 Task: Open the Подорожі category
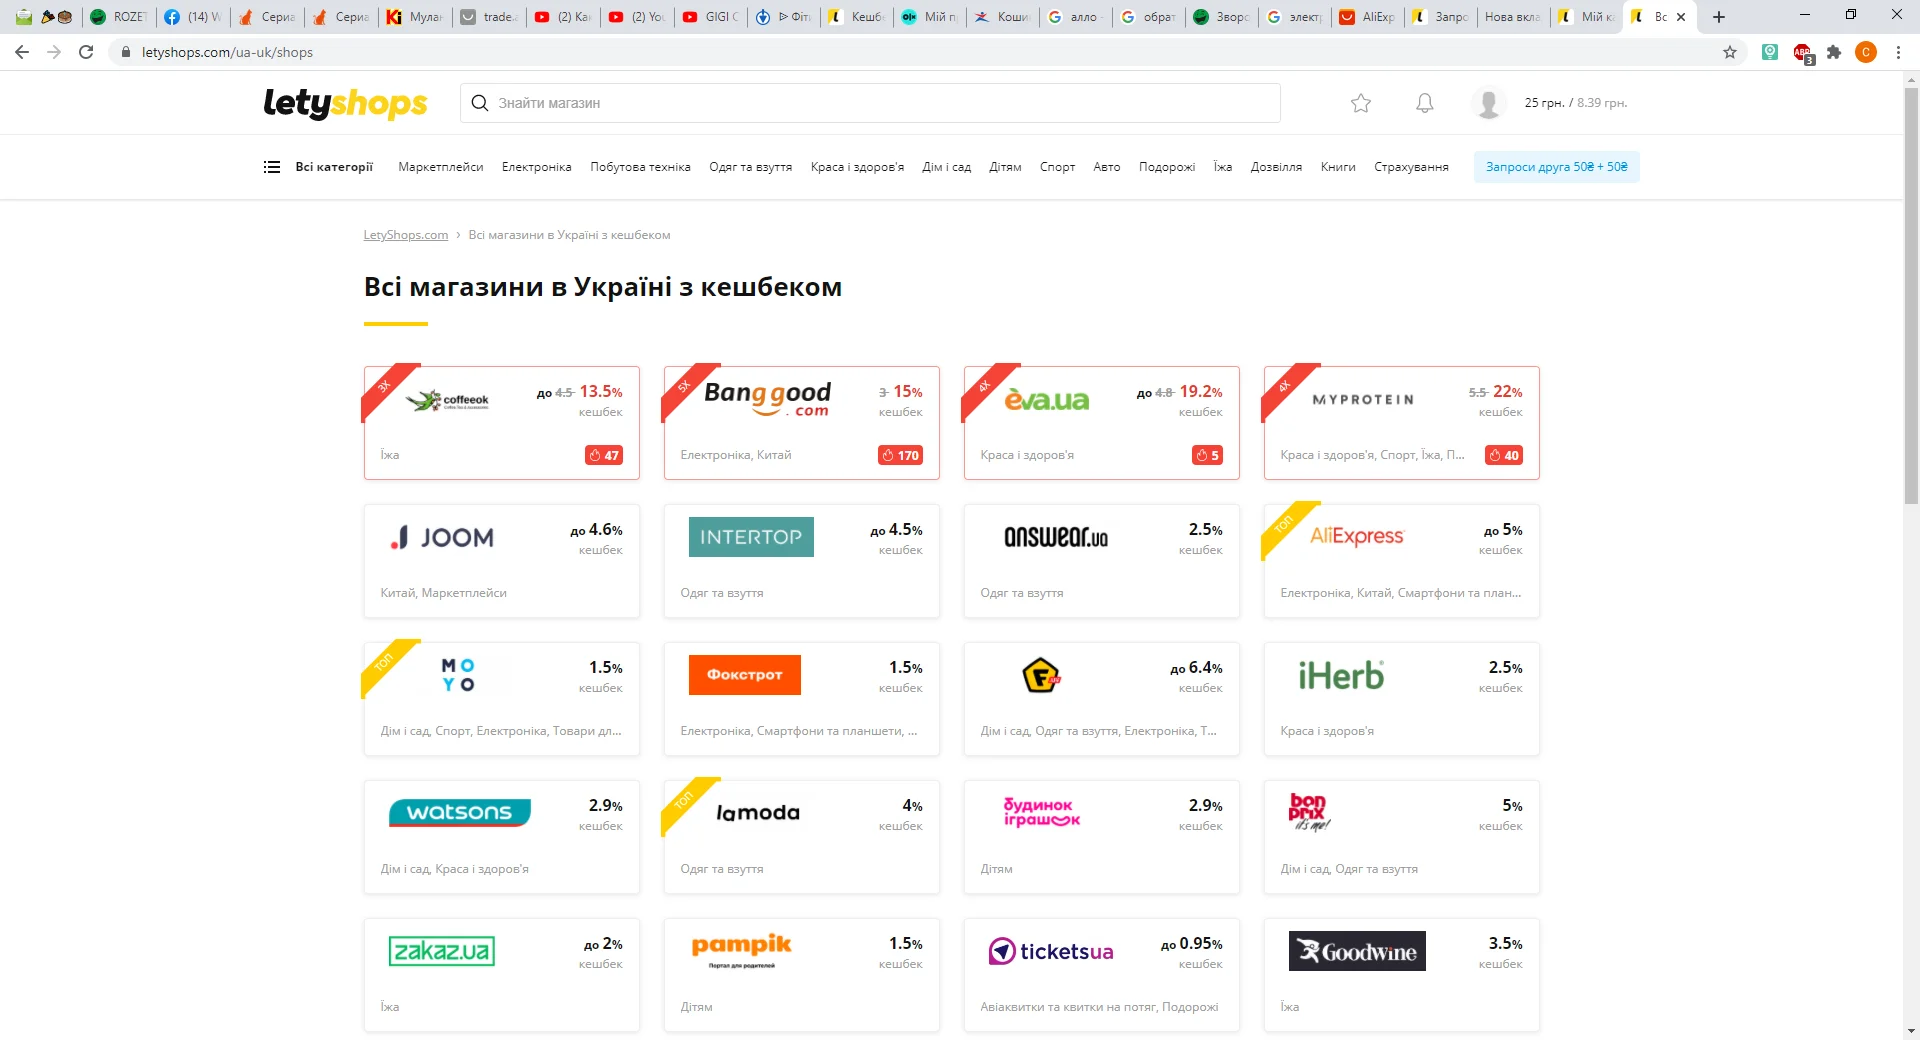click(1167, 167)
